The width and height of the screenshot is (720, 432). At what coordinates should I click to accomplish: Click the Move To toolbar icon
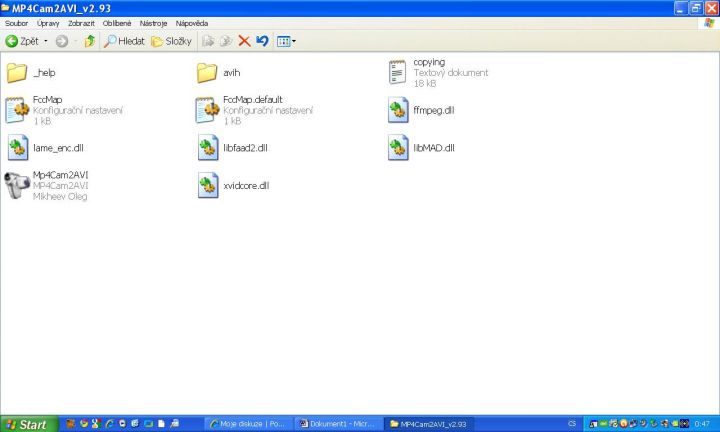click(208, 41)
